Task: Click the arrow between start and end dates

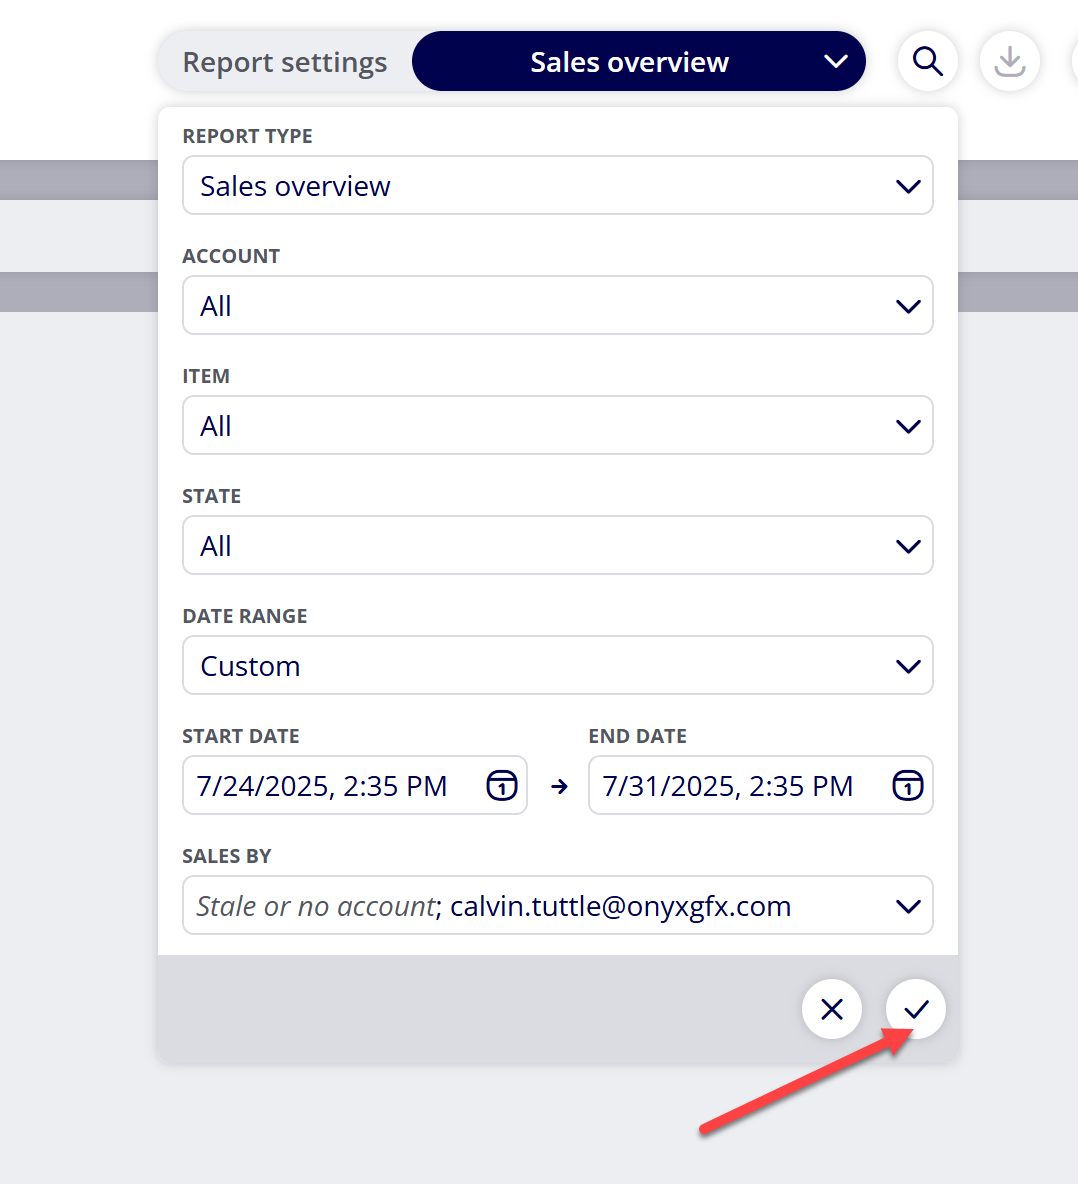Action: tap(559, 787)
